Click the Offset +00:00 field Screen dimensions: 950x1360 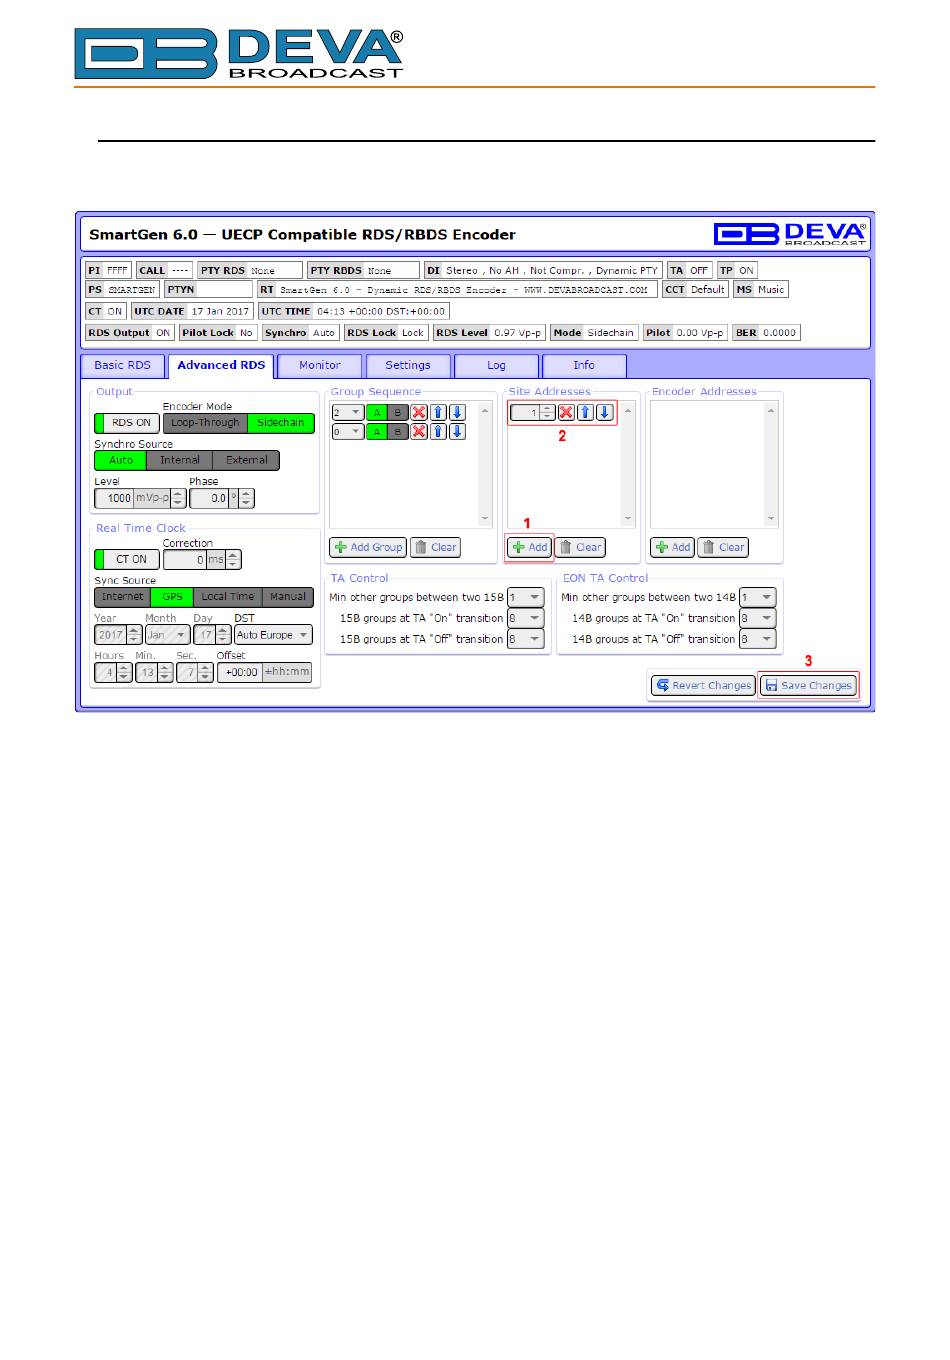(240, 673)
